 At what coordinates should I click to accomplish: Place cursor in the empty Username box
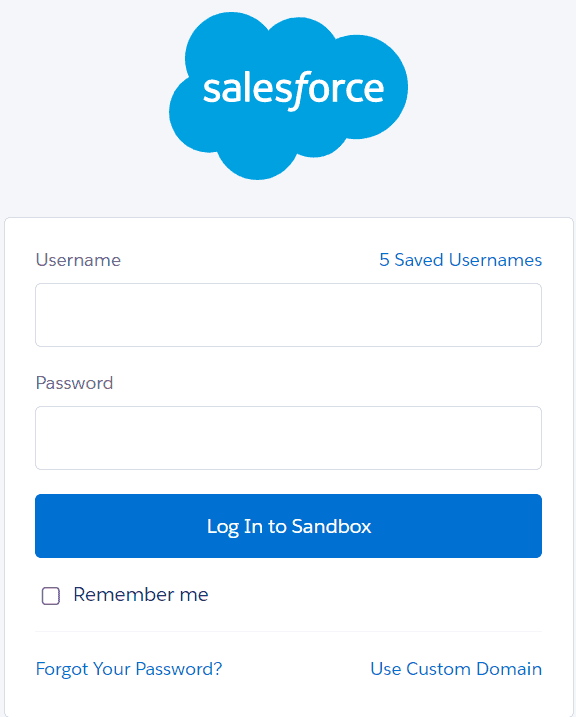(288, 315)
